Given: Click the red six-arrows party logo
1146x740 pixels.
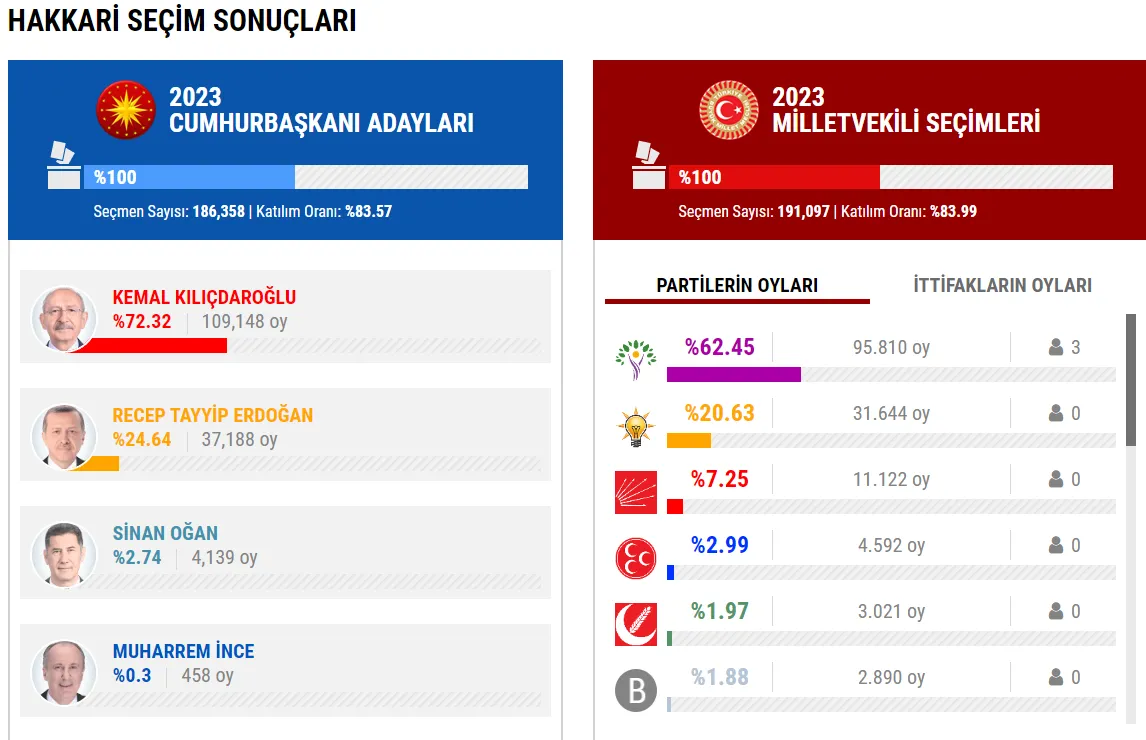Looking at the screenshot, I should coord(635,492).
